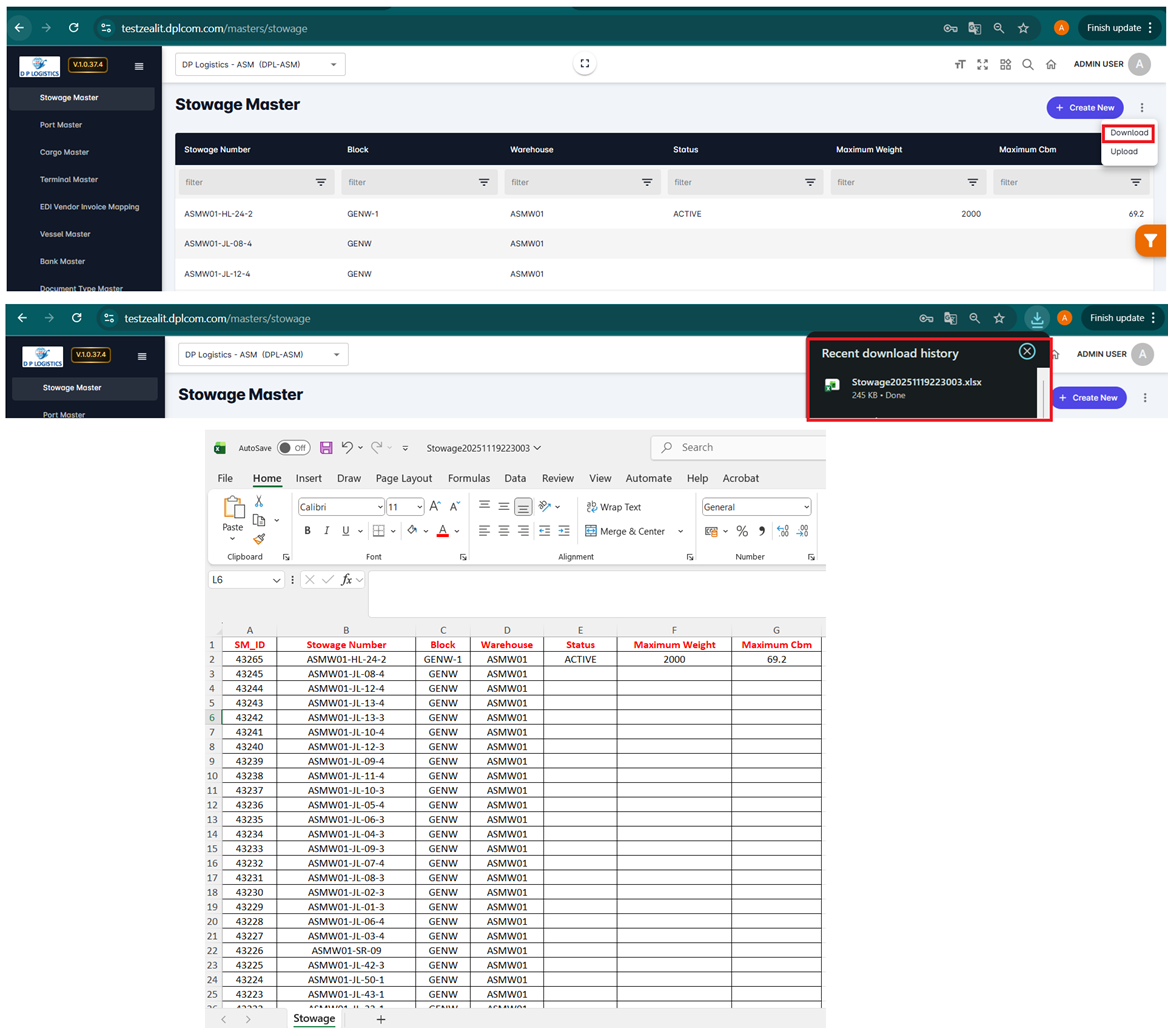The image size is (1168, 1028).
Task: Open Stowage20251119223003.xlsx from the download history
Action: pos(916,382)
